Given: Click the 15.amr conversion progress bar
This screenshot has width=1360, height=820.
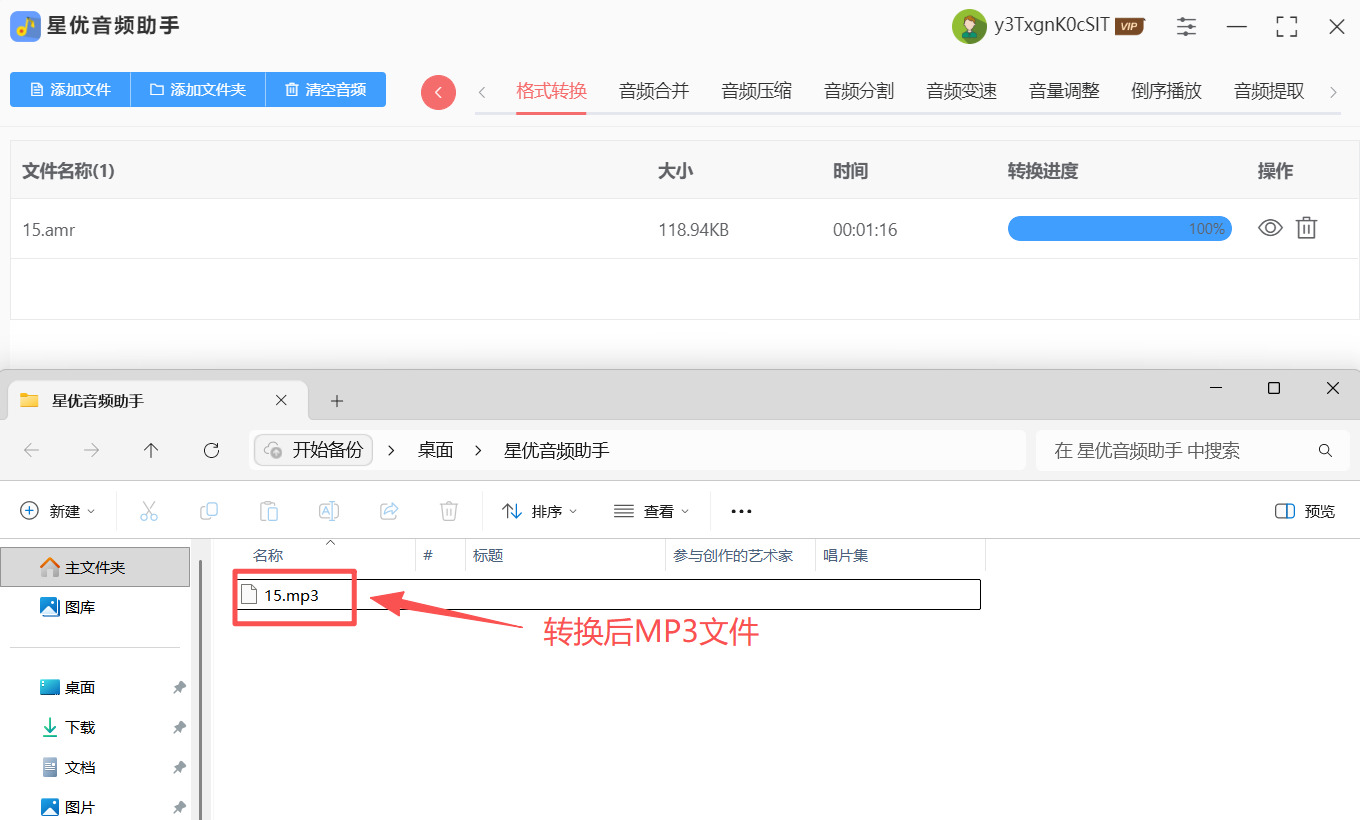Looking at the screenshot, I should 1120,229.
